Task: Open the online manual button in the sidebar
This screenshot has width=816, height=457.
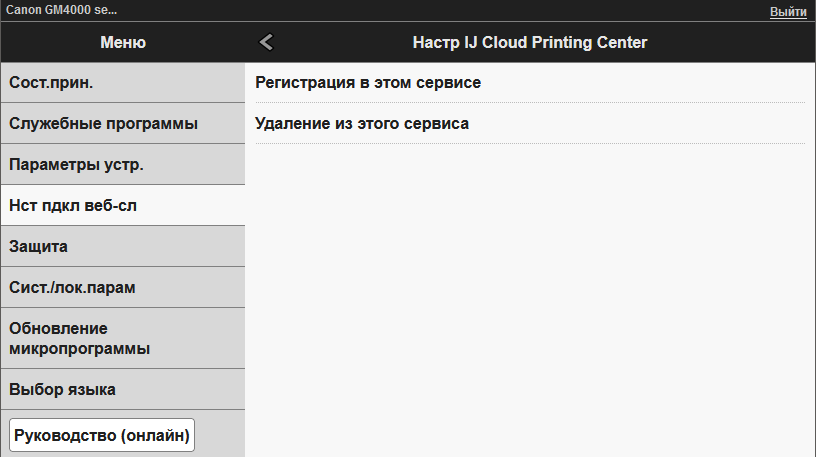Action: (x=101, y=435)
